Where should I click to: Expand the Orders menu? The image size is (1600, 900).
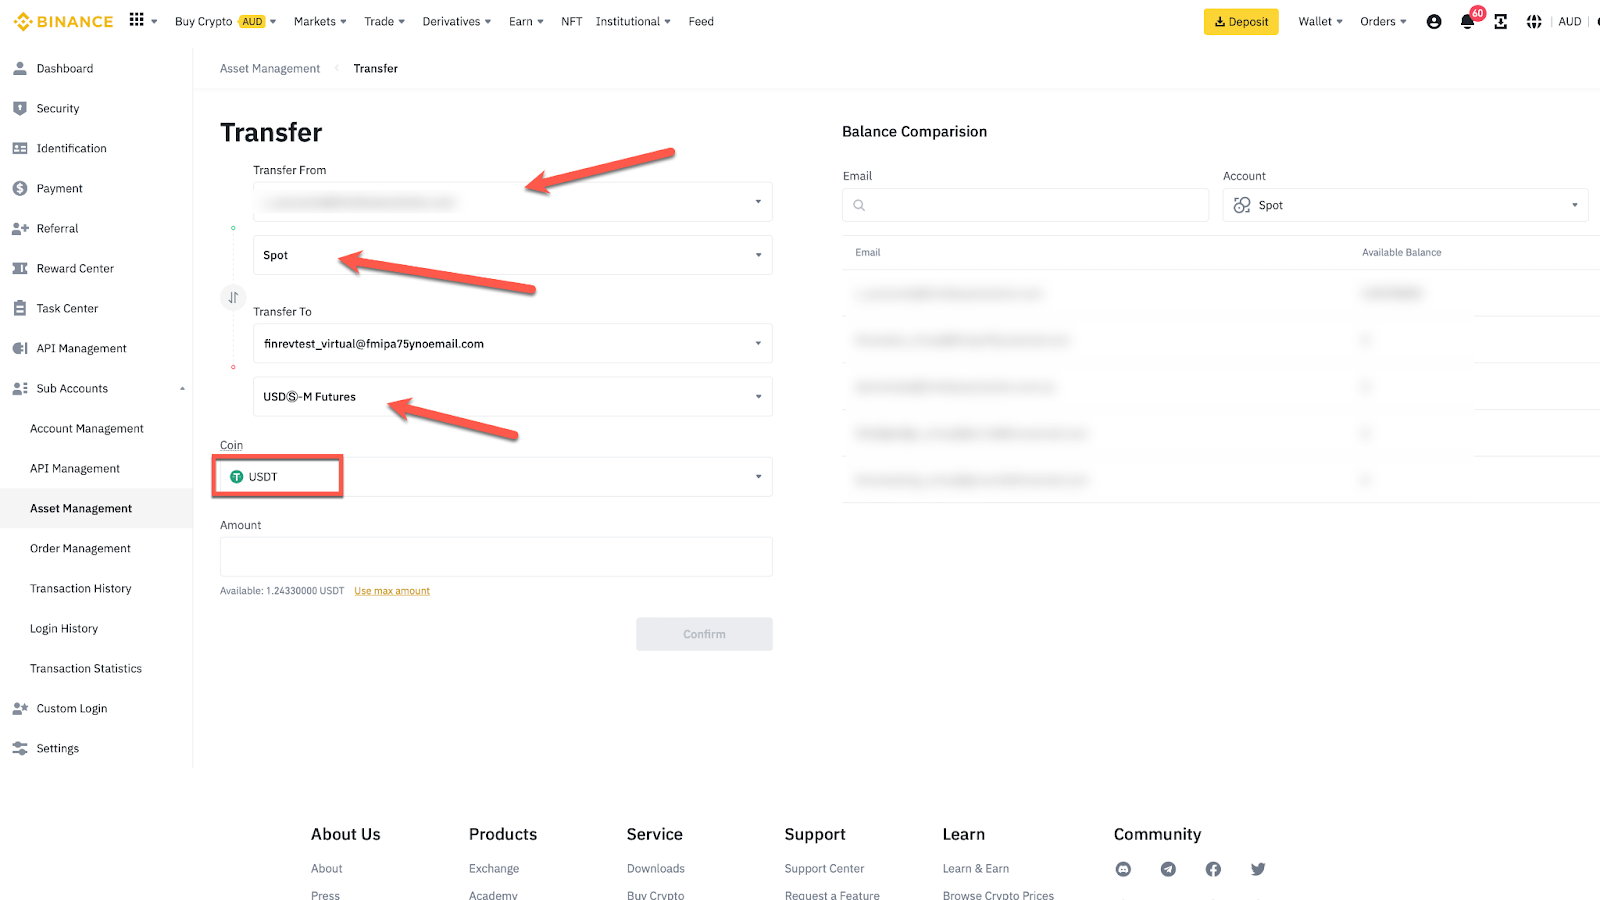click(x=1383, y=21)
